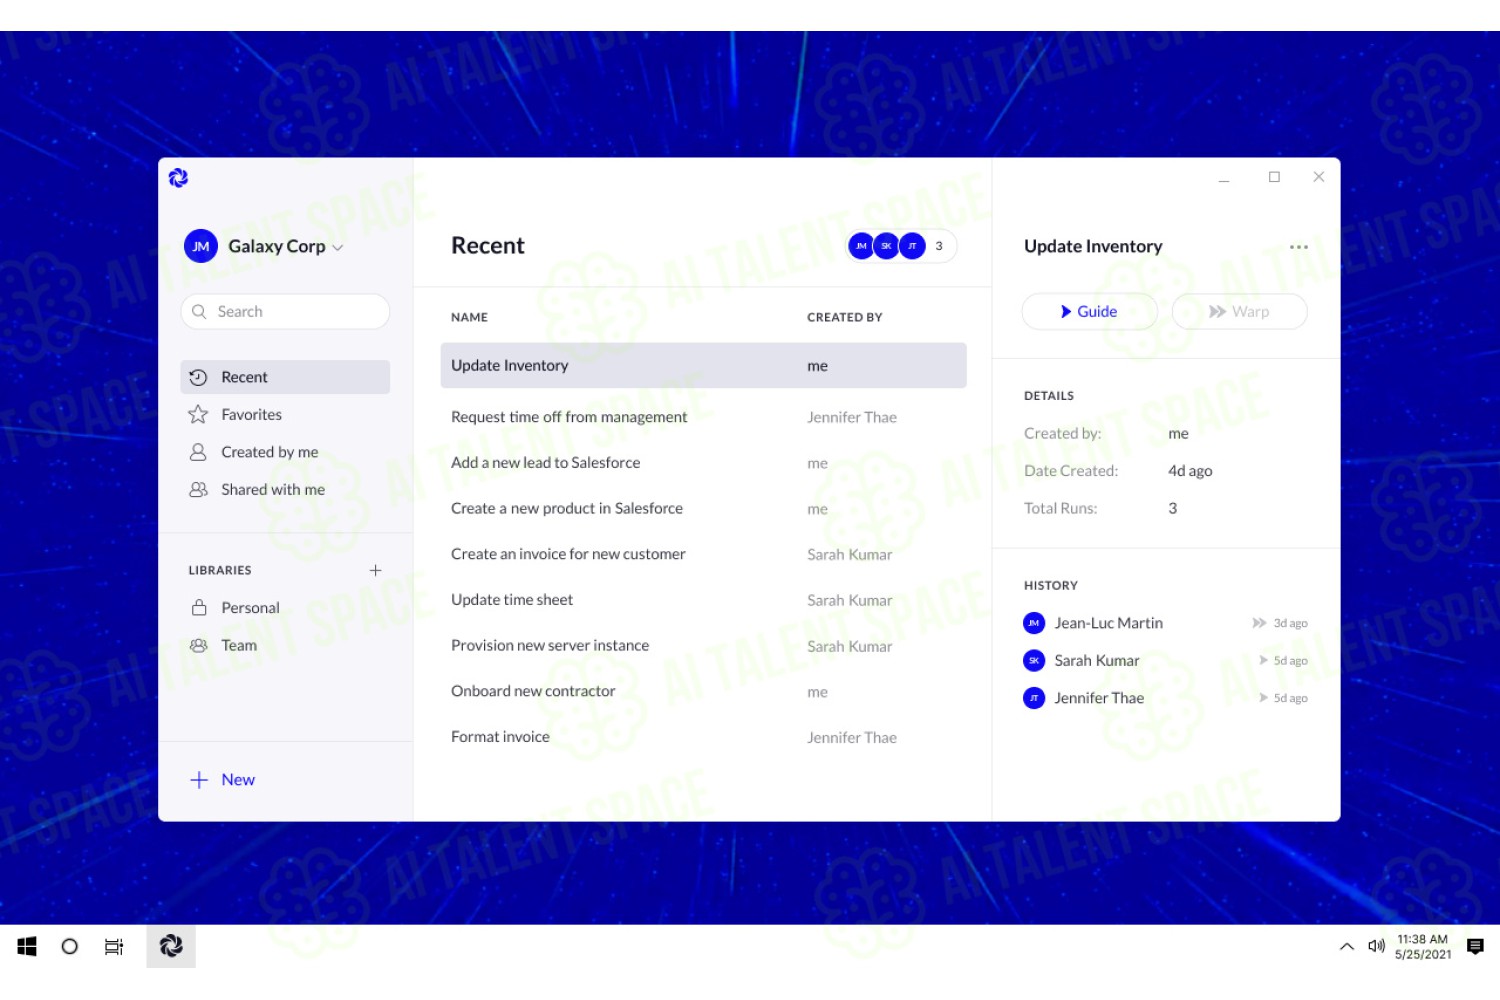Select Provision new server instance row

[703, 646]
